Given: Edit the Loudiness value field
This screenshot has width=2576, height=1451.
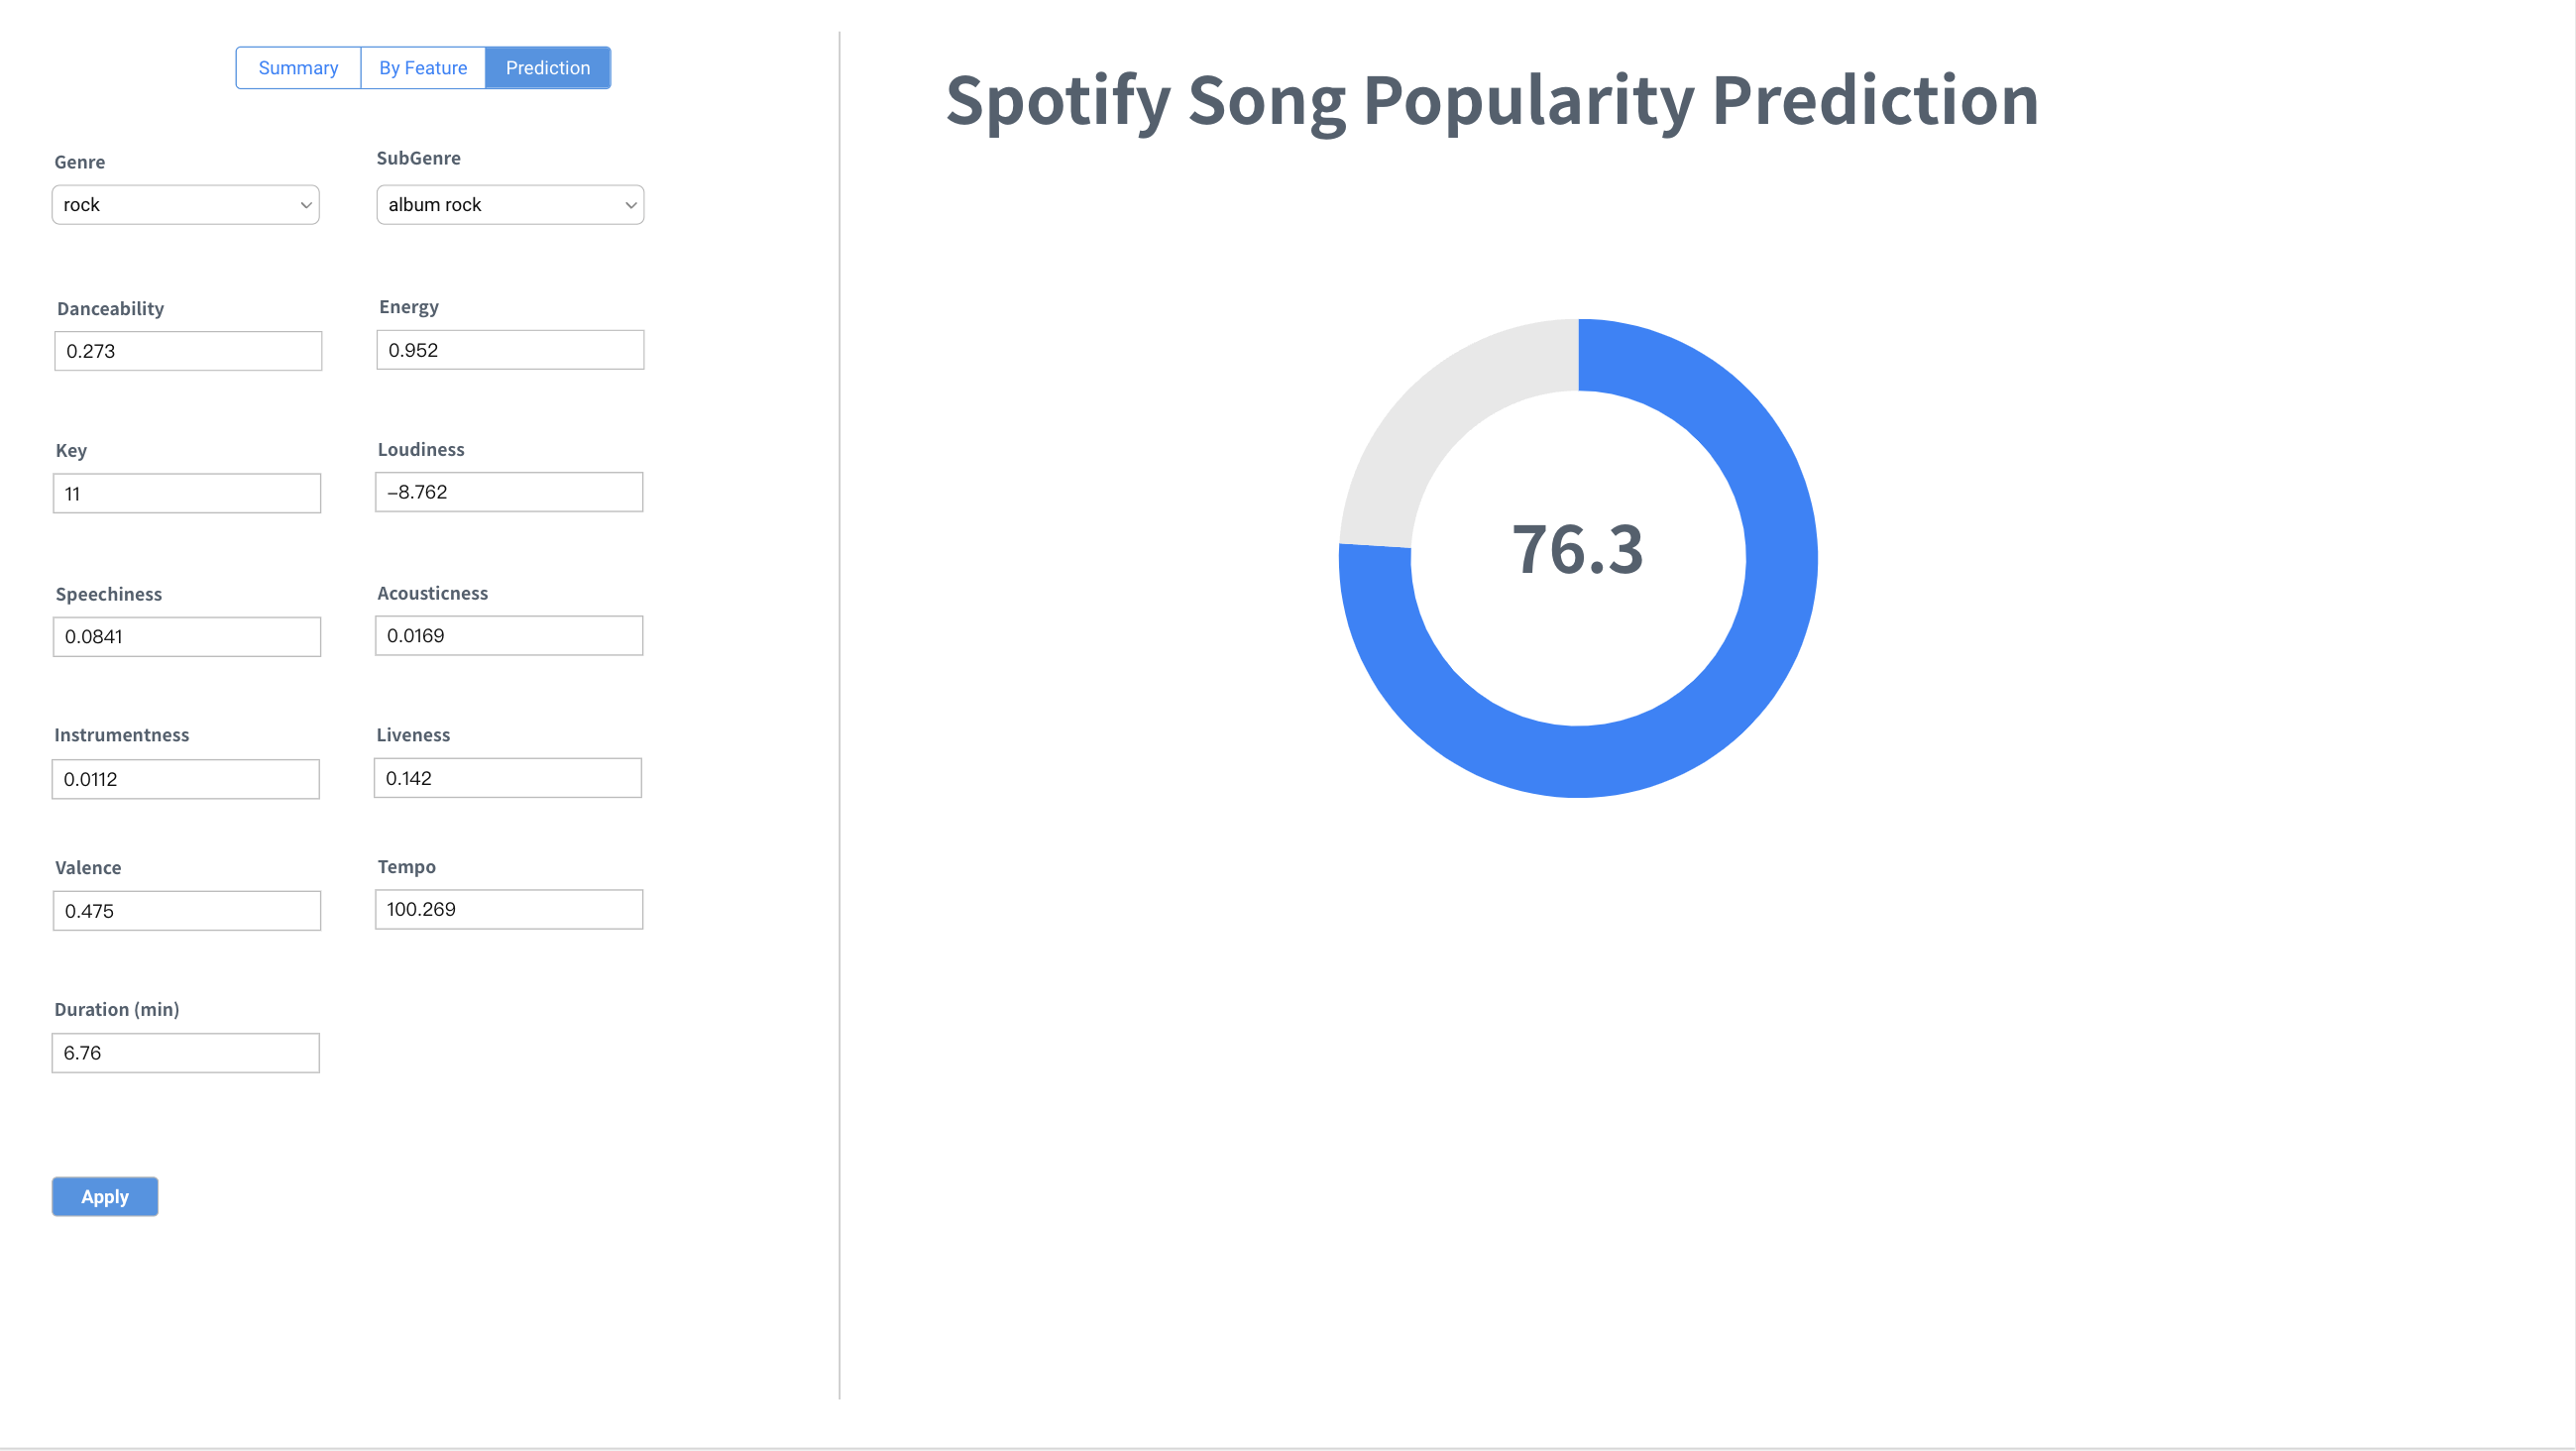Looking at the screenshot, I should 509,492.
